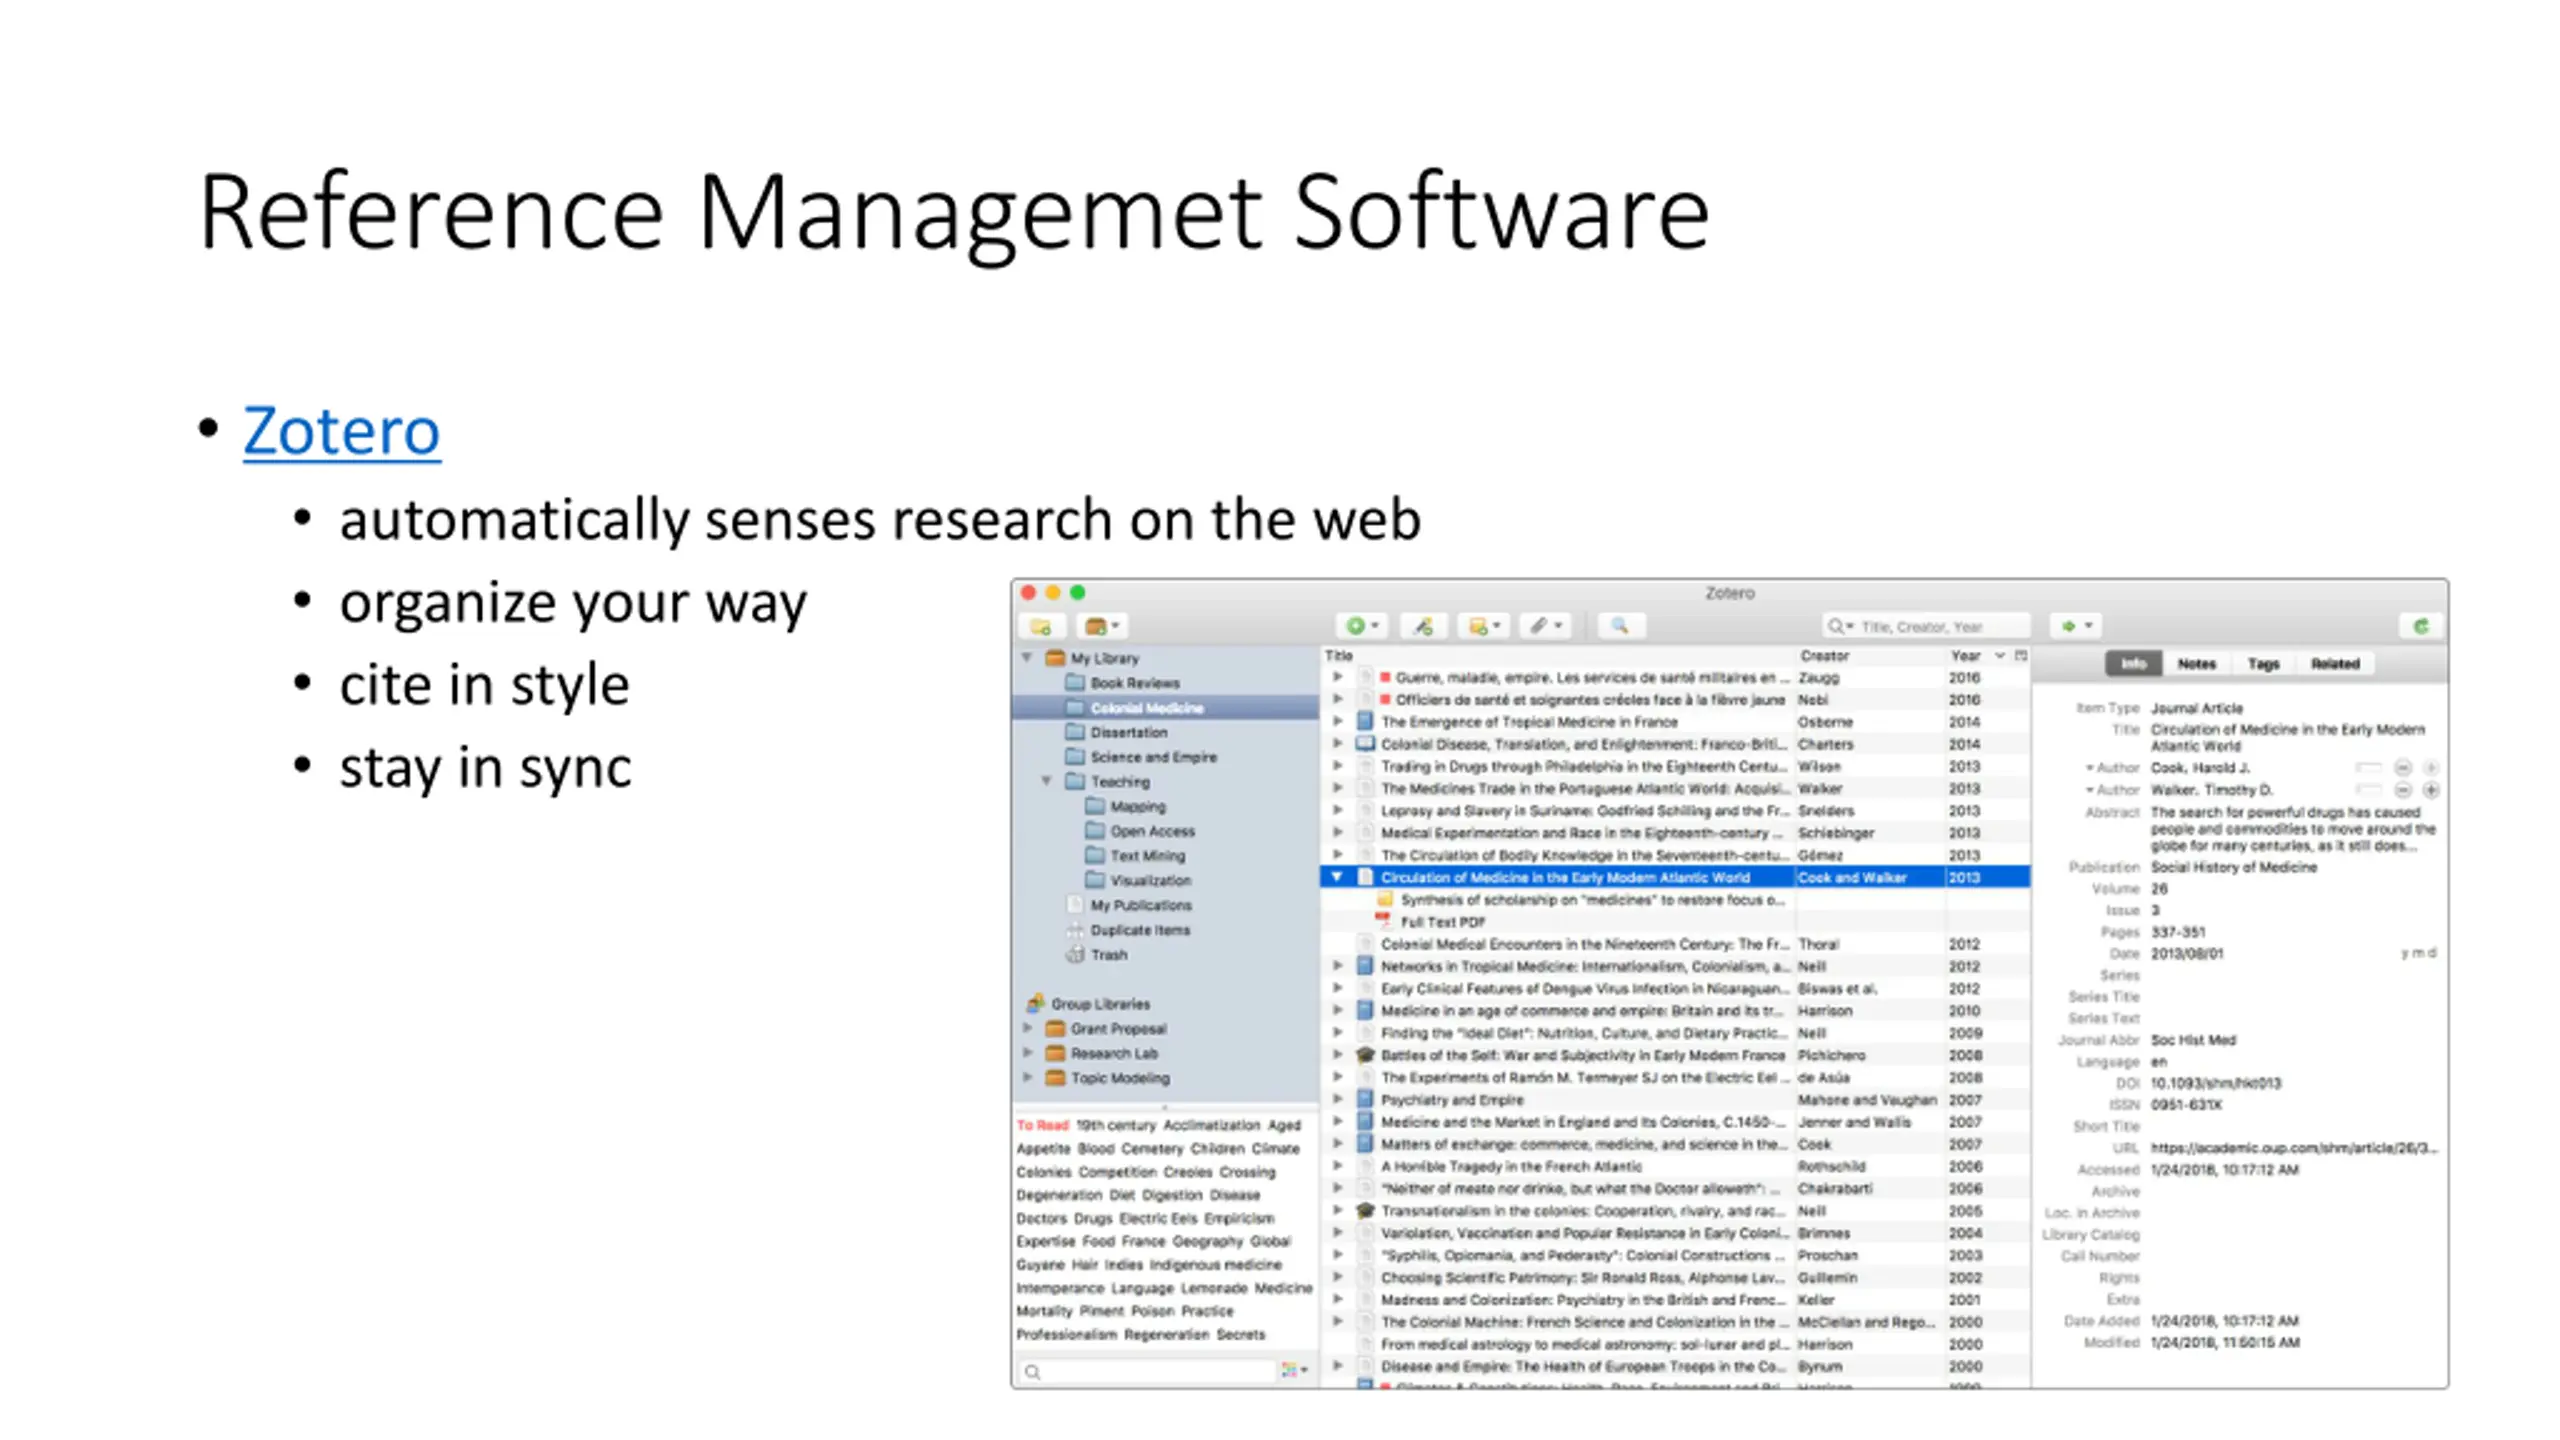Collapse the selected Circulation of Medicine item
2560x1440 pixels.
point(1337,877)
